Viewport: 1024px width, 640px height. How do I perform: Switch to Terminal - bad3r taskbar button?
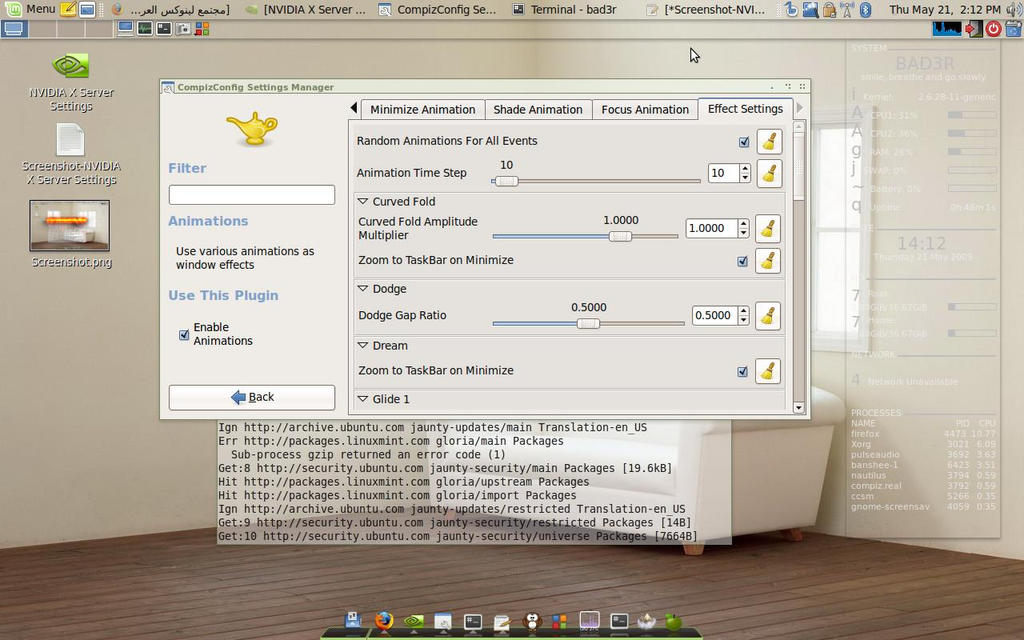point(566,10)
